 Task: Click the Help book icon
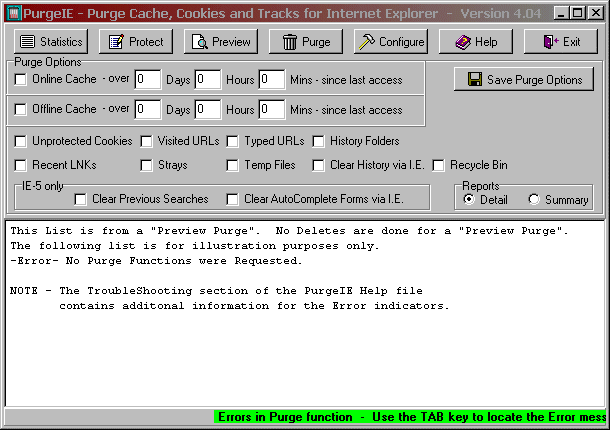463,42
